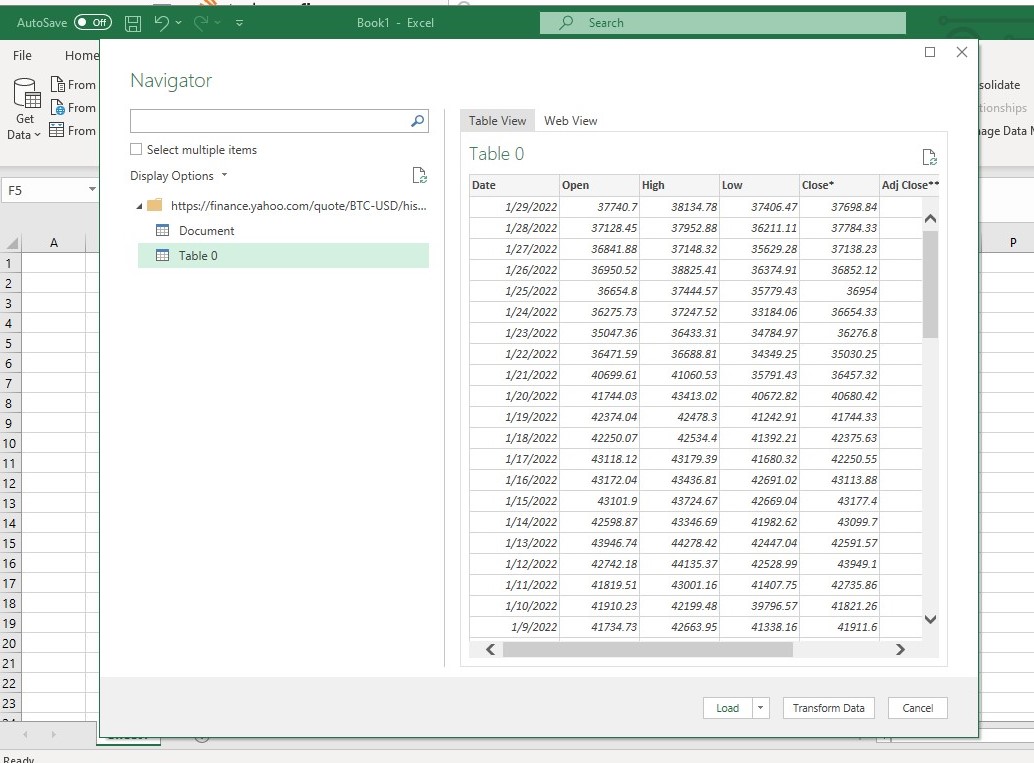Click the first From text/CSV icon
The image size is (1034, 763).
57,84
